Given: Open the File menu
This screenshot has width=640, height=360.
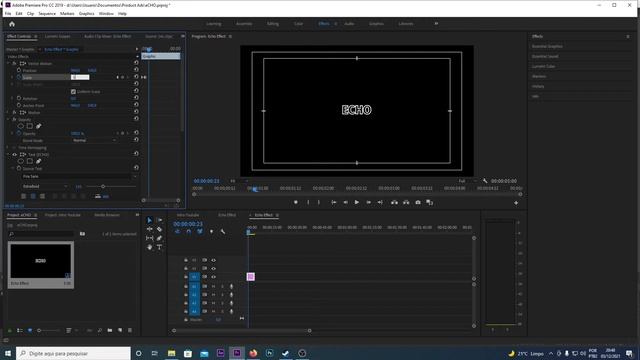Looking at the screenshot, I should 8,13.
